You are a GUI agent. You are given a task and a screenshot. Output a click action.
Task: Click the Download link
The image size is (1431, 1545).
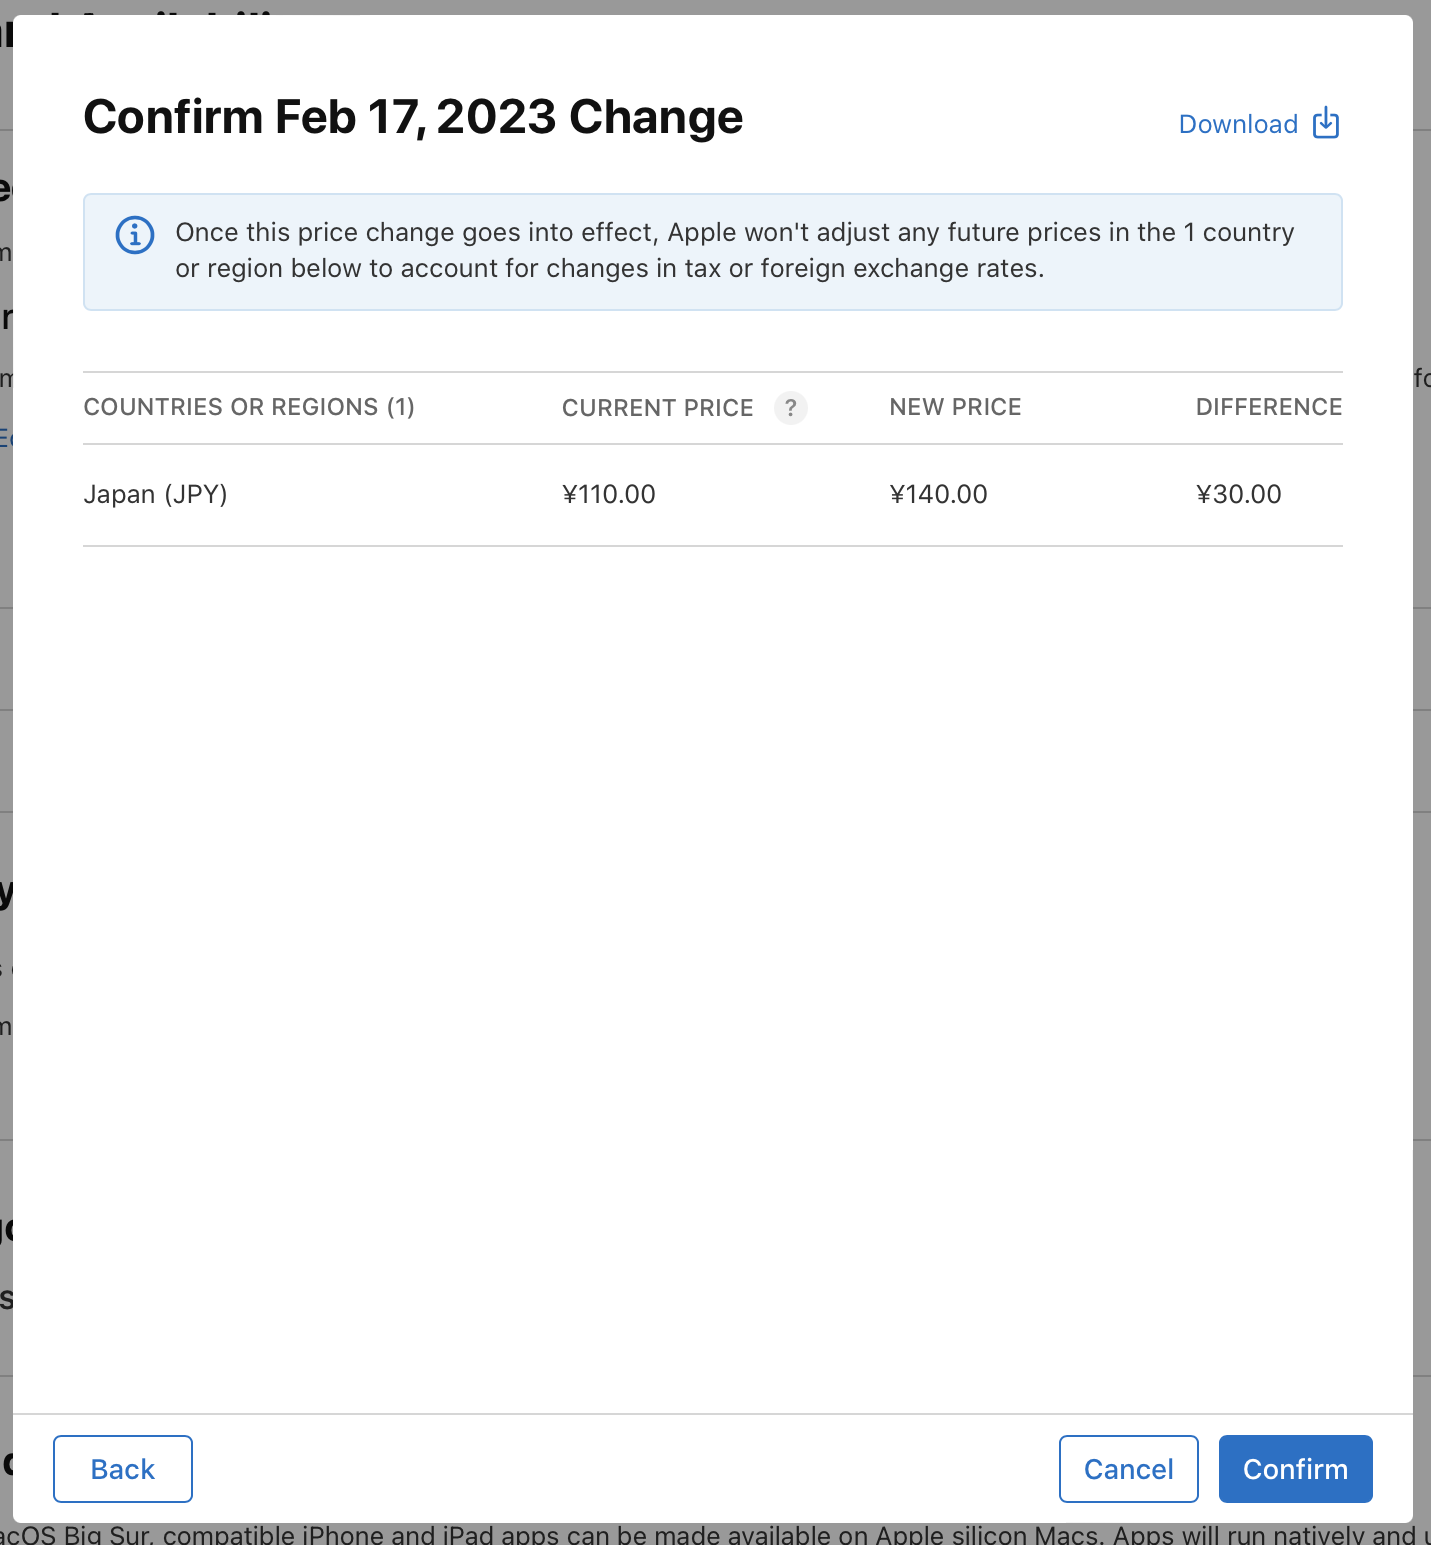point(1238,123)
